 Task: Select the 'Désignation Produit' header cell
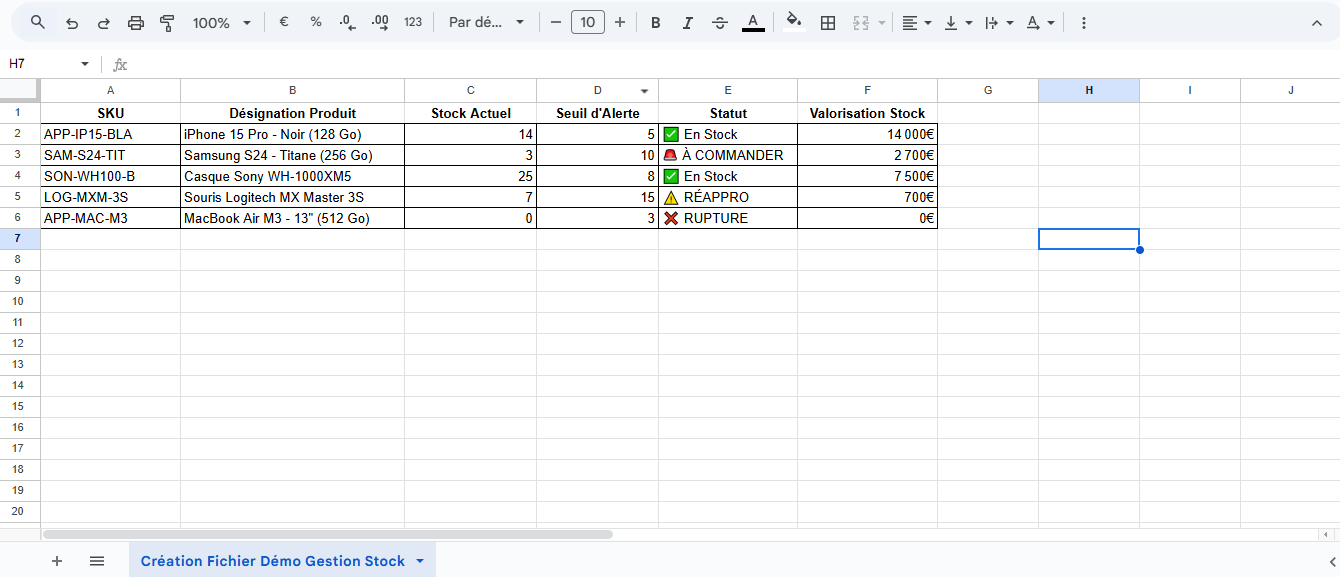(x=292, y=113)
